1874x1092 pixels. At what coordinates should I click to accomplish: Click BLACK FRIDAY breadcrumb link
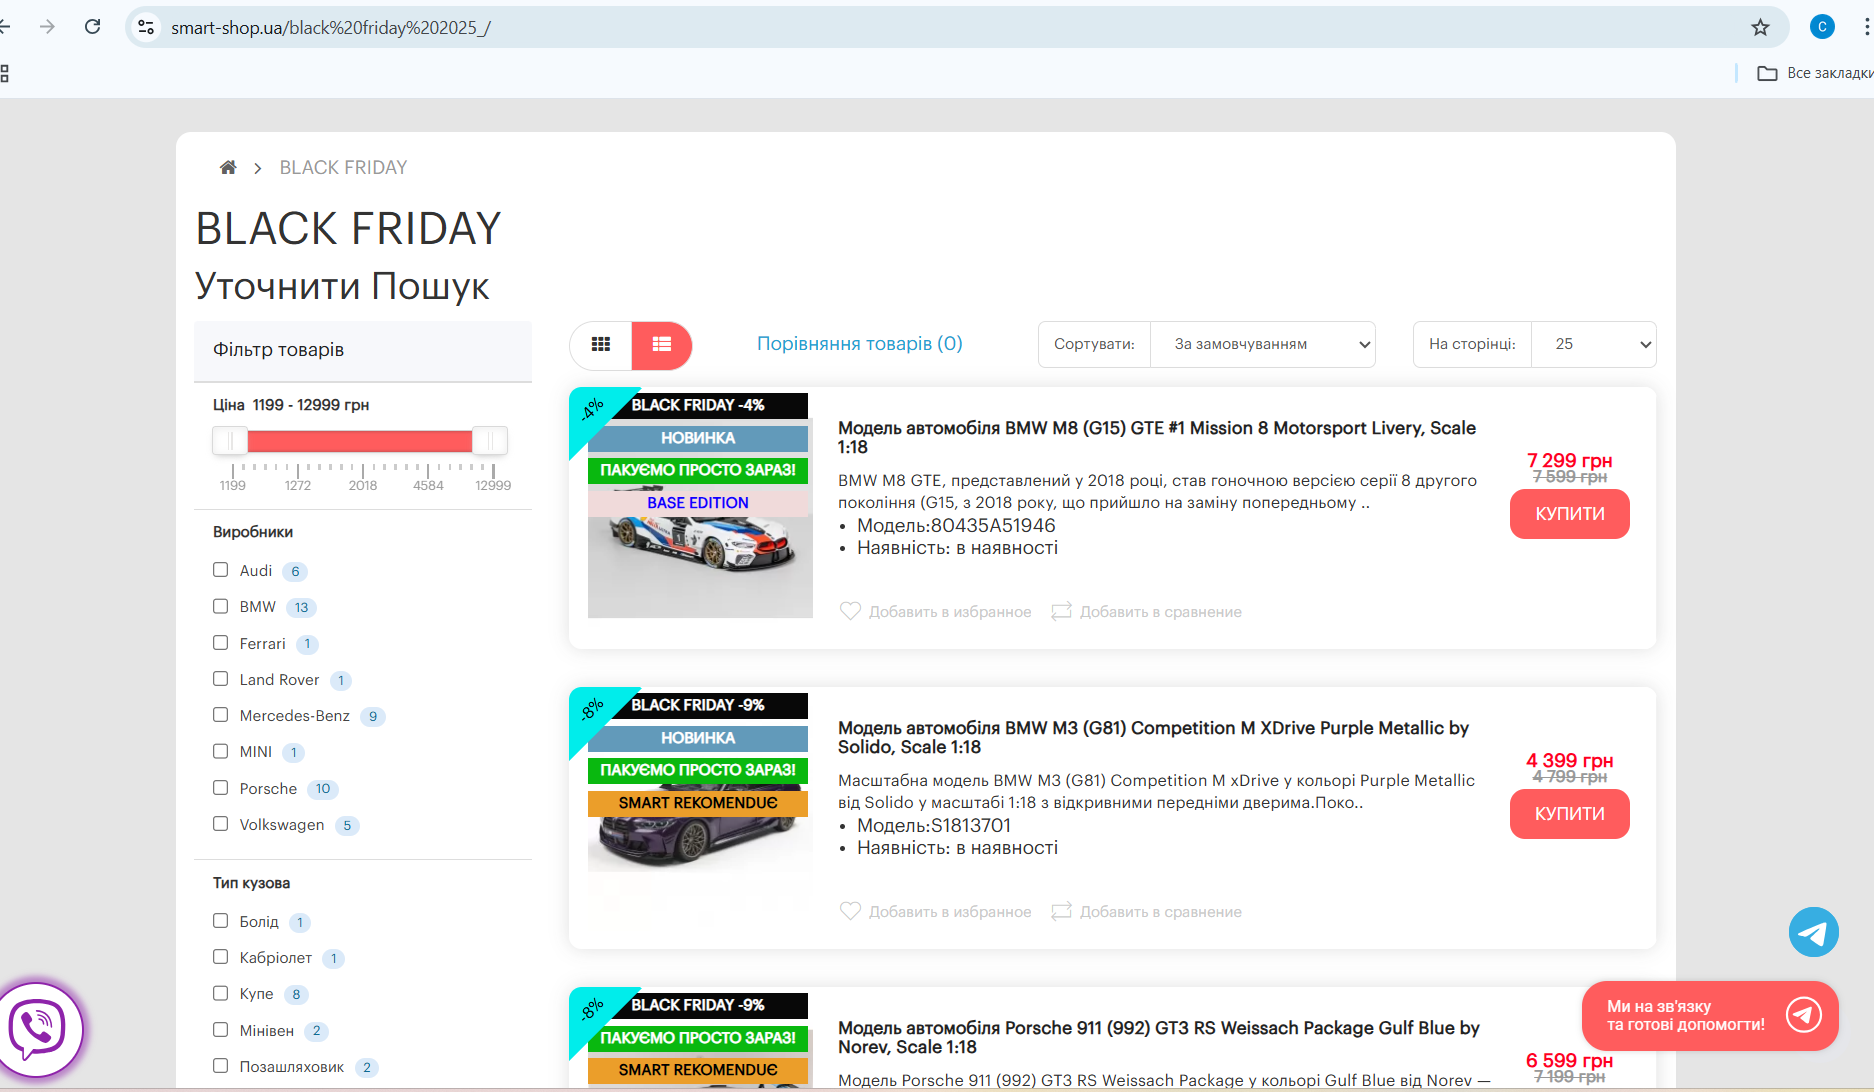(x=343, y=168)
